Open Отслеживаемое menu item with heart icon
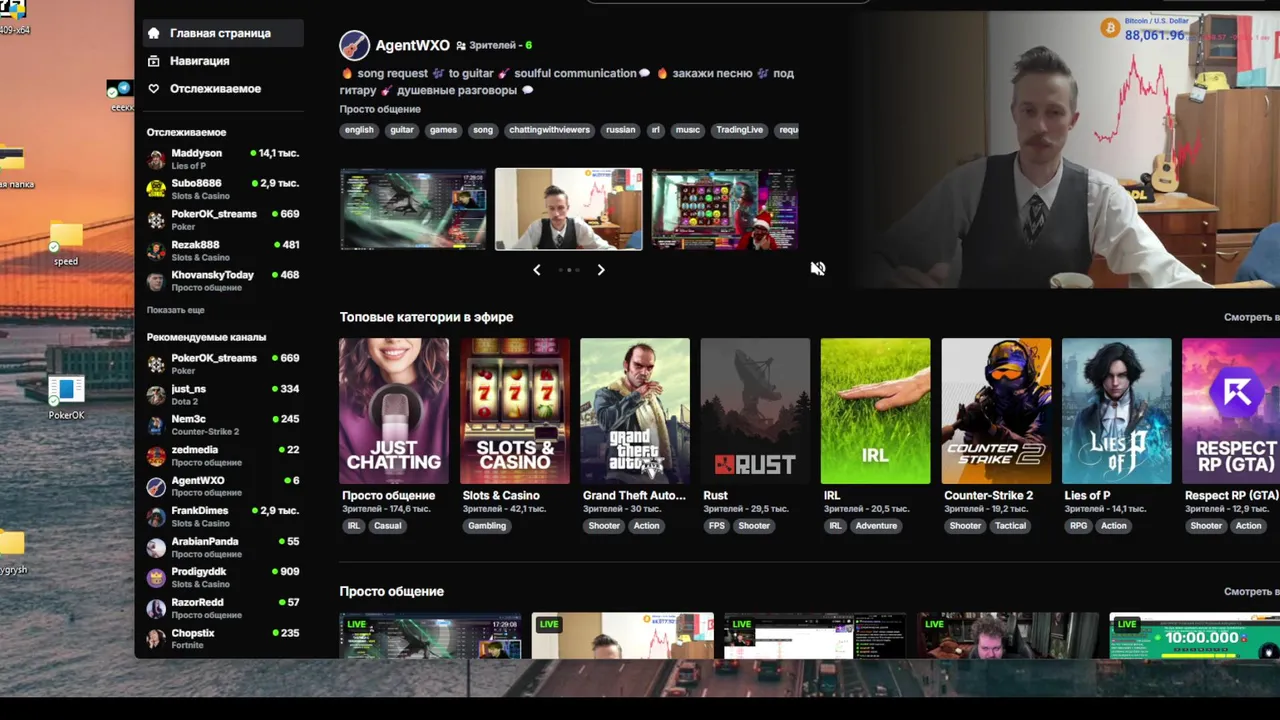 [215, 89]
